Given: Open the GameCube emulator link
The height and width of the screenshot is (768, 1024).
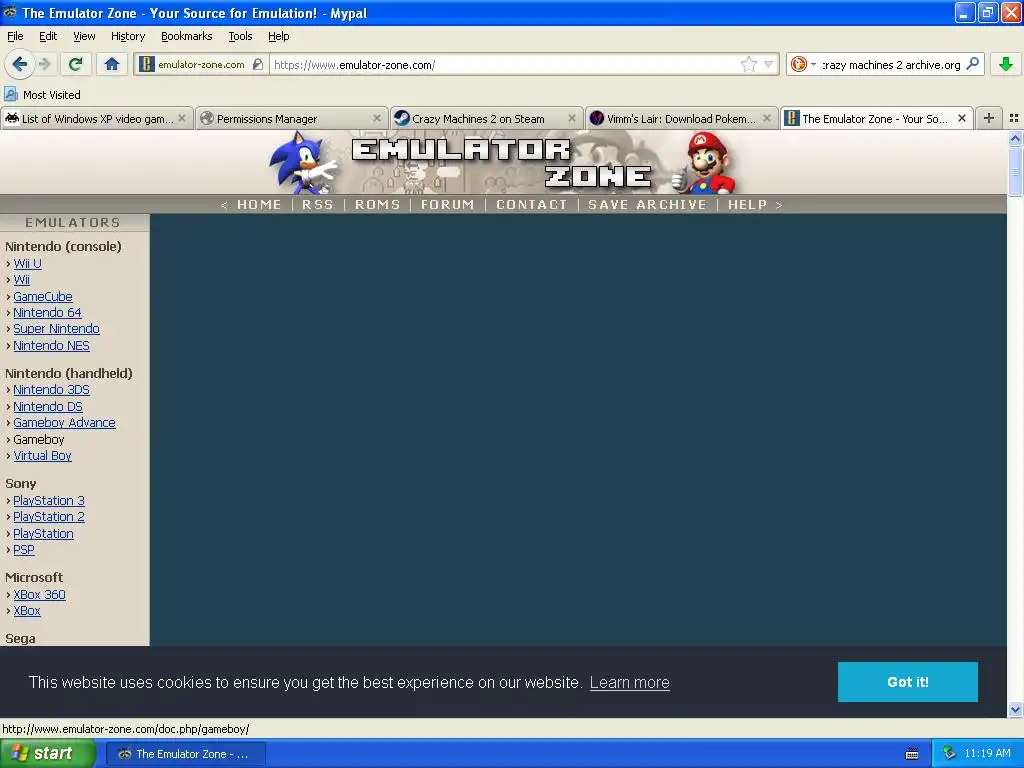Looking at the screenshot, I should 42,296.
